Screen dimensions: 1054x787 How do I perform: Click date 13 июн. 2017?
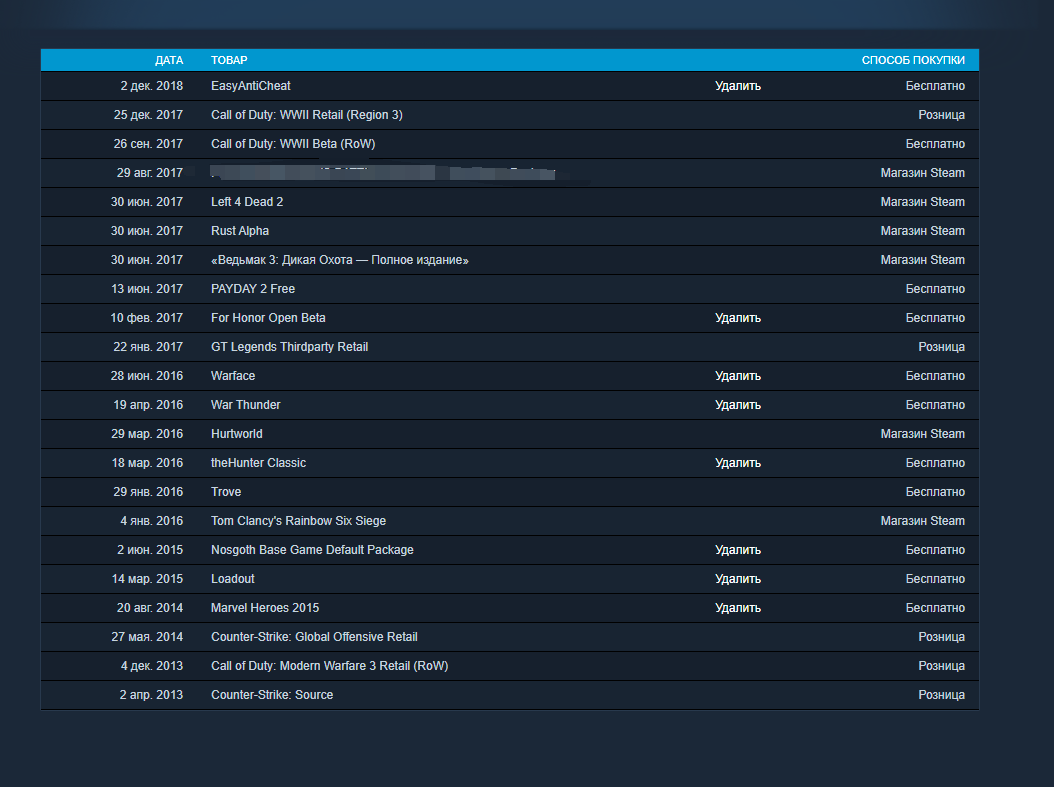point(147,289)
